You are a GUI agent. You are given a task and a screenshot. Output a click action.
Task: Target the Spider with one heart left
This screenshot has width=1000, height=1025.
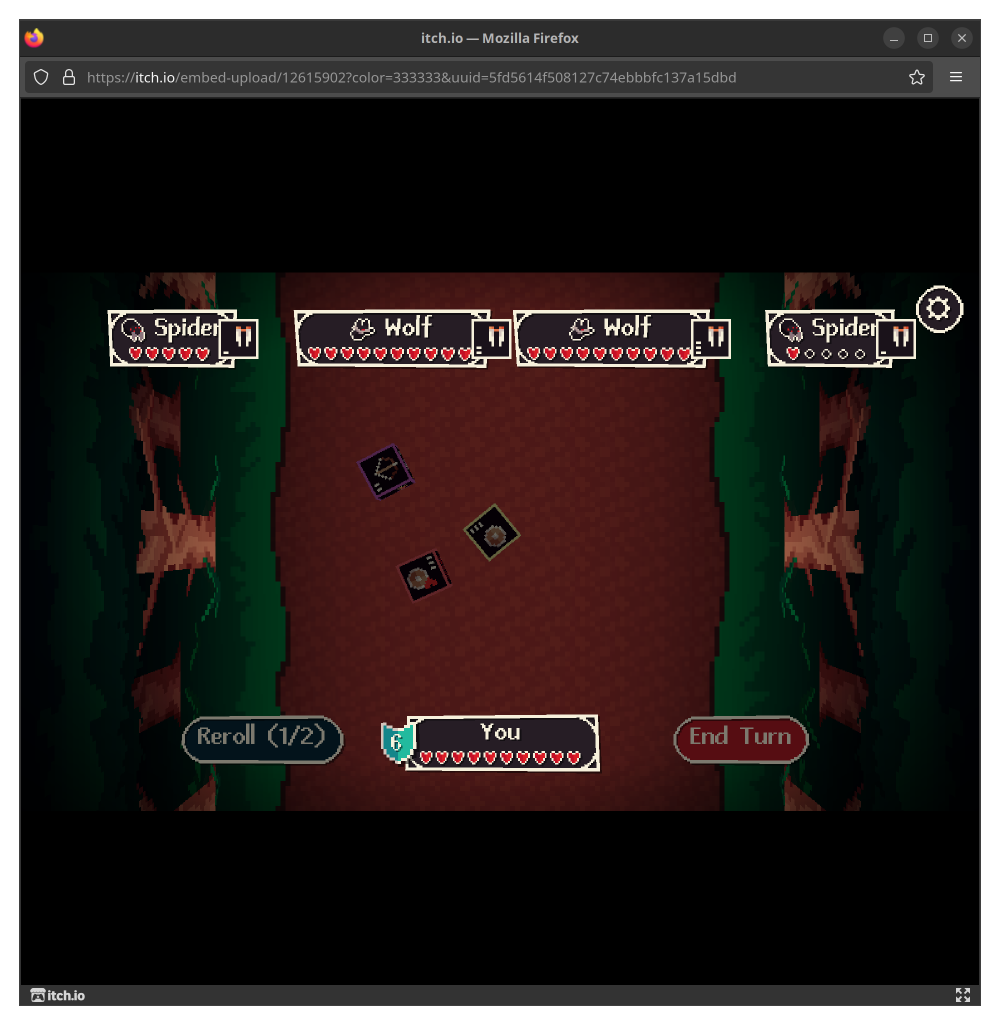point(829,338)
